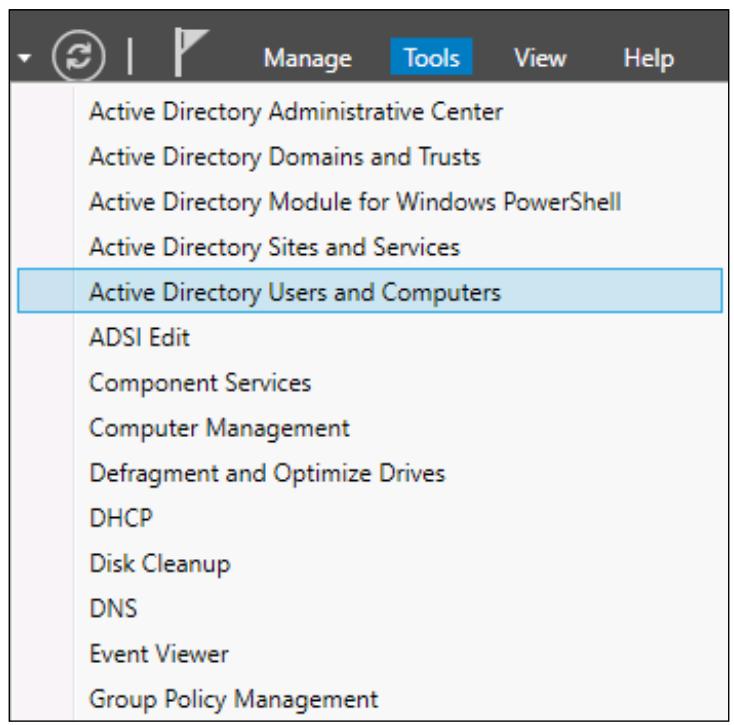Open the Manage menu

pyautogui.click(x=308, y=58)
